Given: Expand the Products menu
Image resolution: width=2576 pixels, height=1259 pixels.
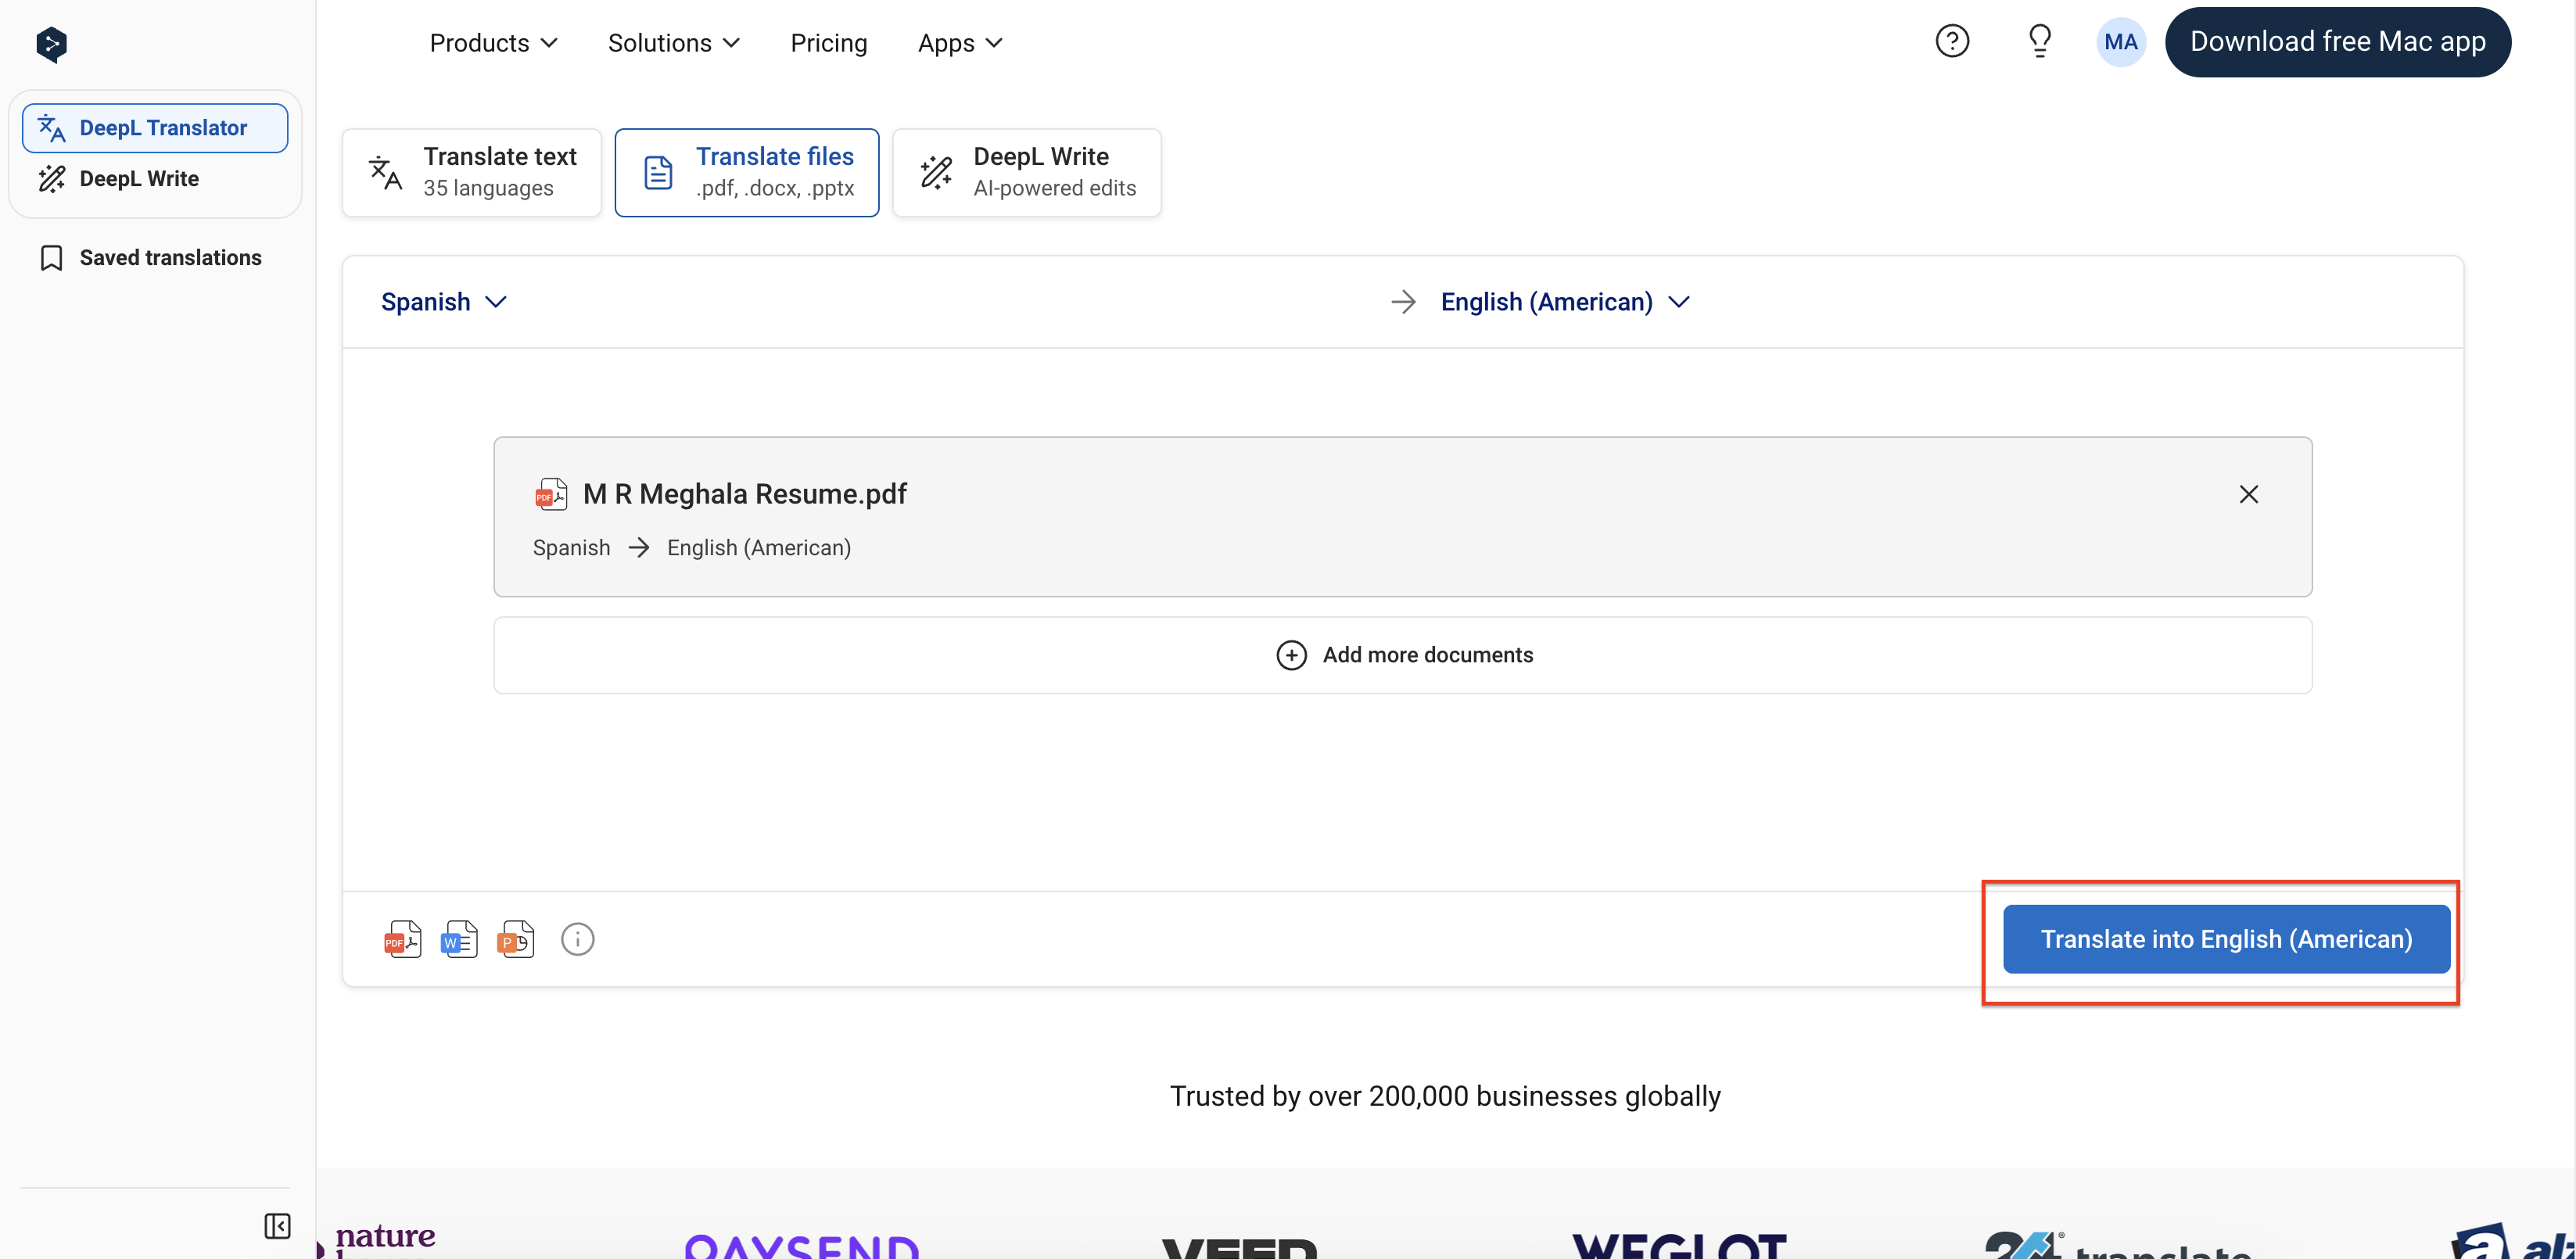Looking at the screenshot, I should click(493, 43).
